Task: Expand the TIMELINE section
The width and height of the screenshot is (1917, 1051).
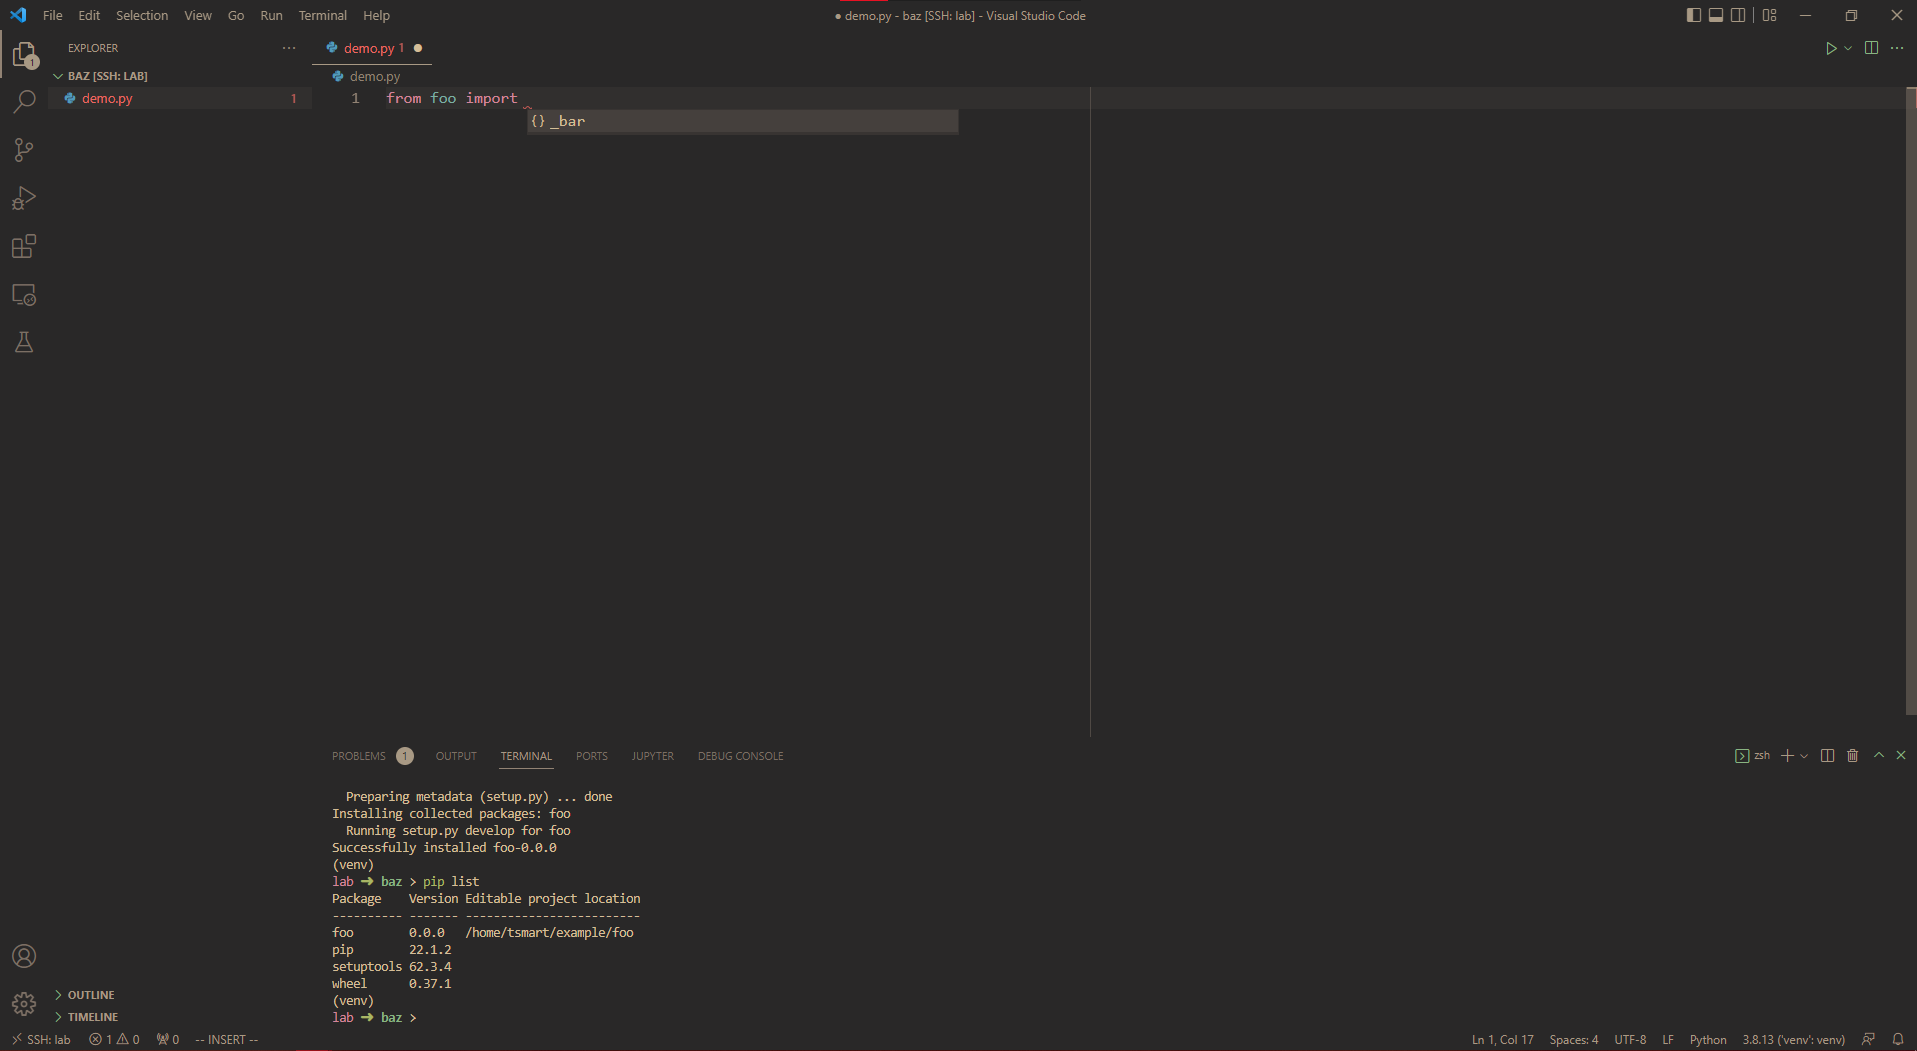Action: point(92,1016)
